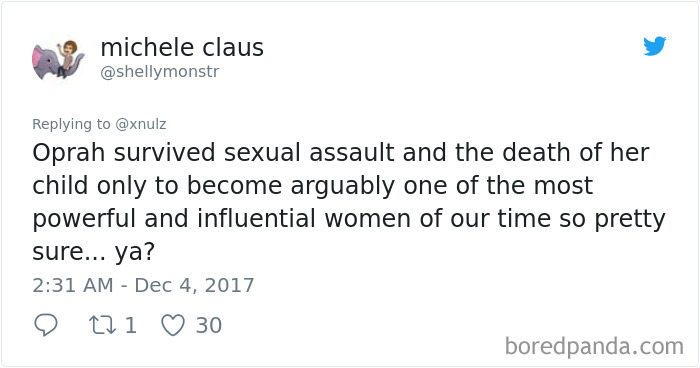Click the Dec 4, 2017 date
This screenshot has height=368, width=700.
click(x=194, y=285)
